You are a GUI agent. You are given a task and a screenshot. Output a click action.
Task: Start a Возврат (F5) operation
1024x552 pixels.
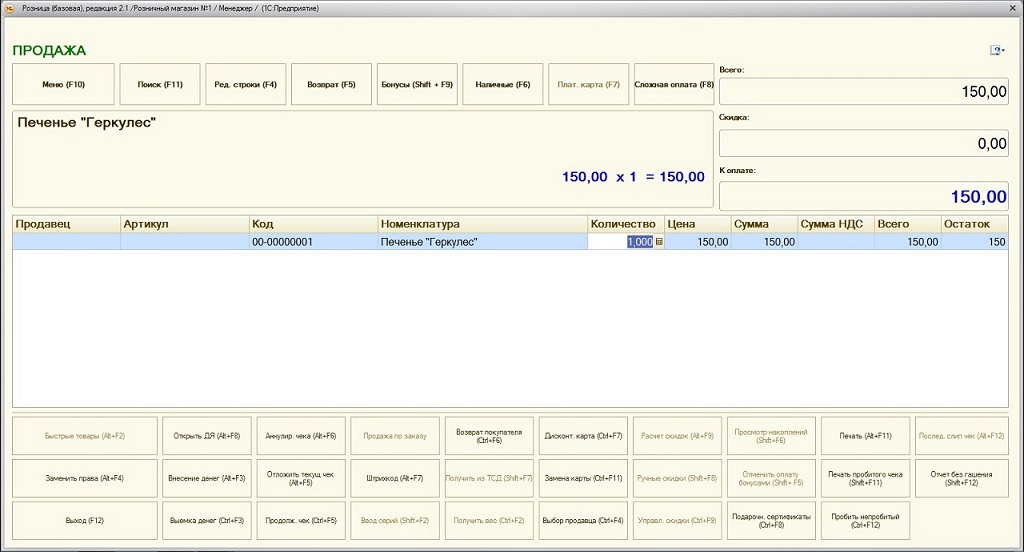[x=331, y=84]
